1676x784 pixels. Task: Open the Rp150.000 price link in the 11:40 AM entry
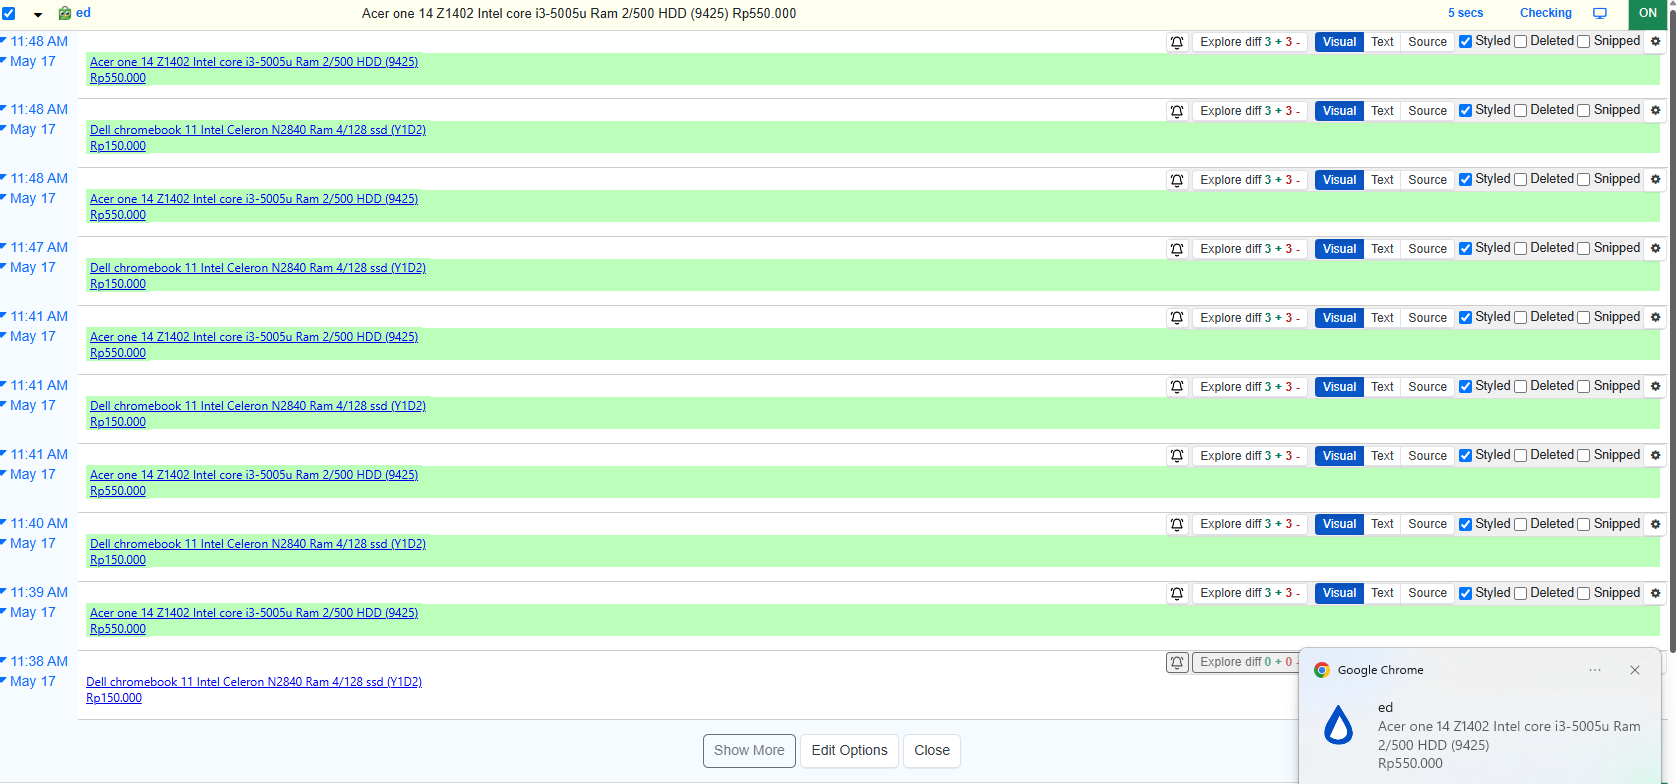118,560
